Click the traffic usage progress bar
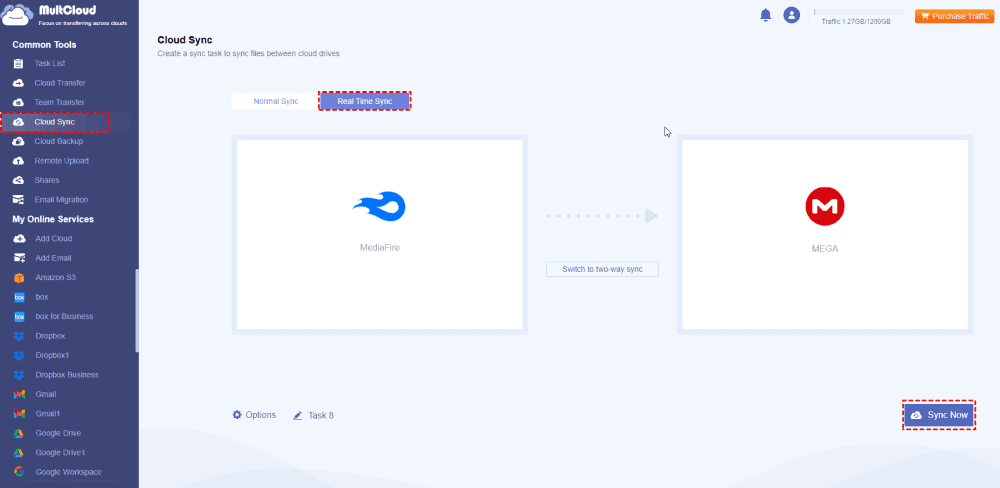Viewport: 1000px width, 488px height. pyautogui.click(x=858, y=11)
